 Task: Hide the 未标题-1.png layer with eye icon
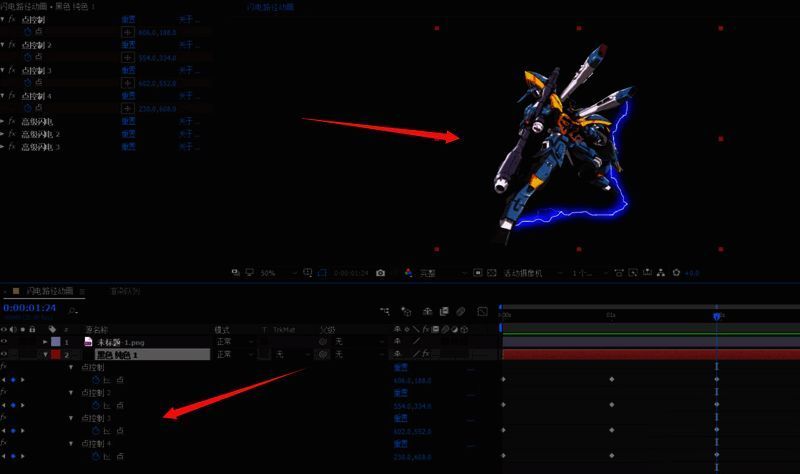click(x=4, y=341)
